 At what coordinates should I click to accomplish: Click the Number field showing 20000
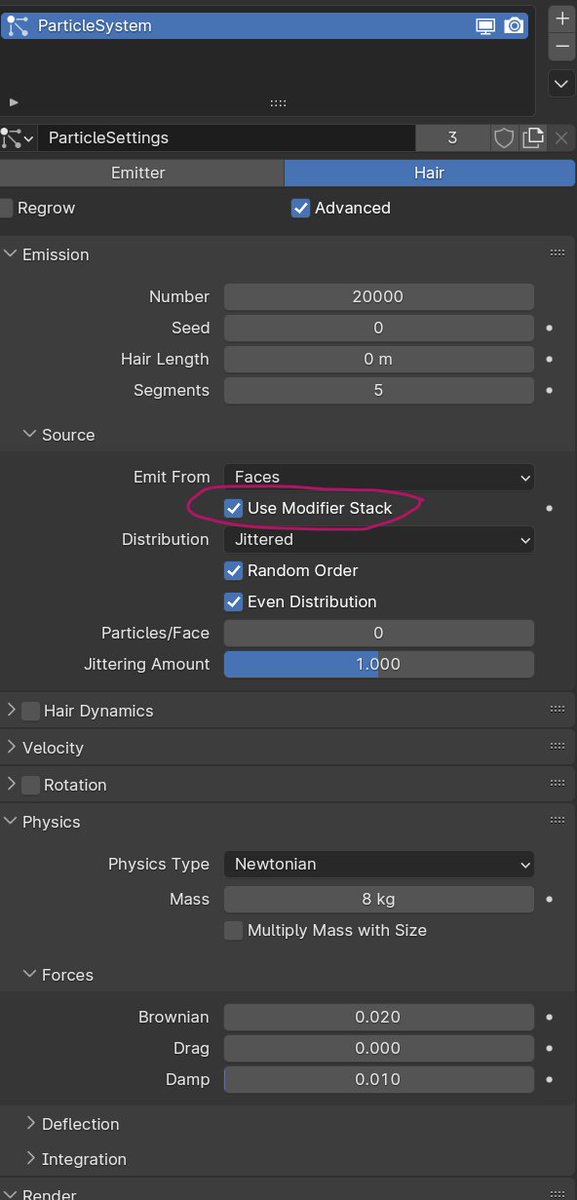pyautogui.click(x=379, y=297)
